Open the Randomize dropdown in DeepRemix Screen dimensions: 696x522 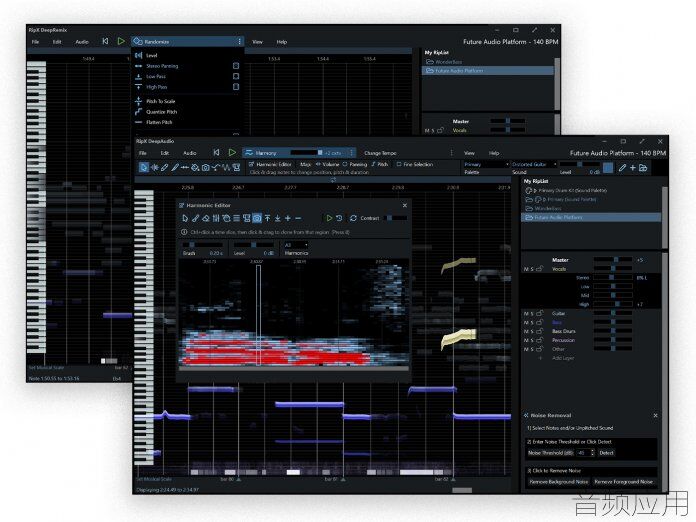(x=184, y=41)
